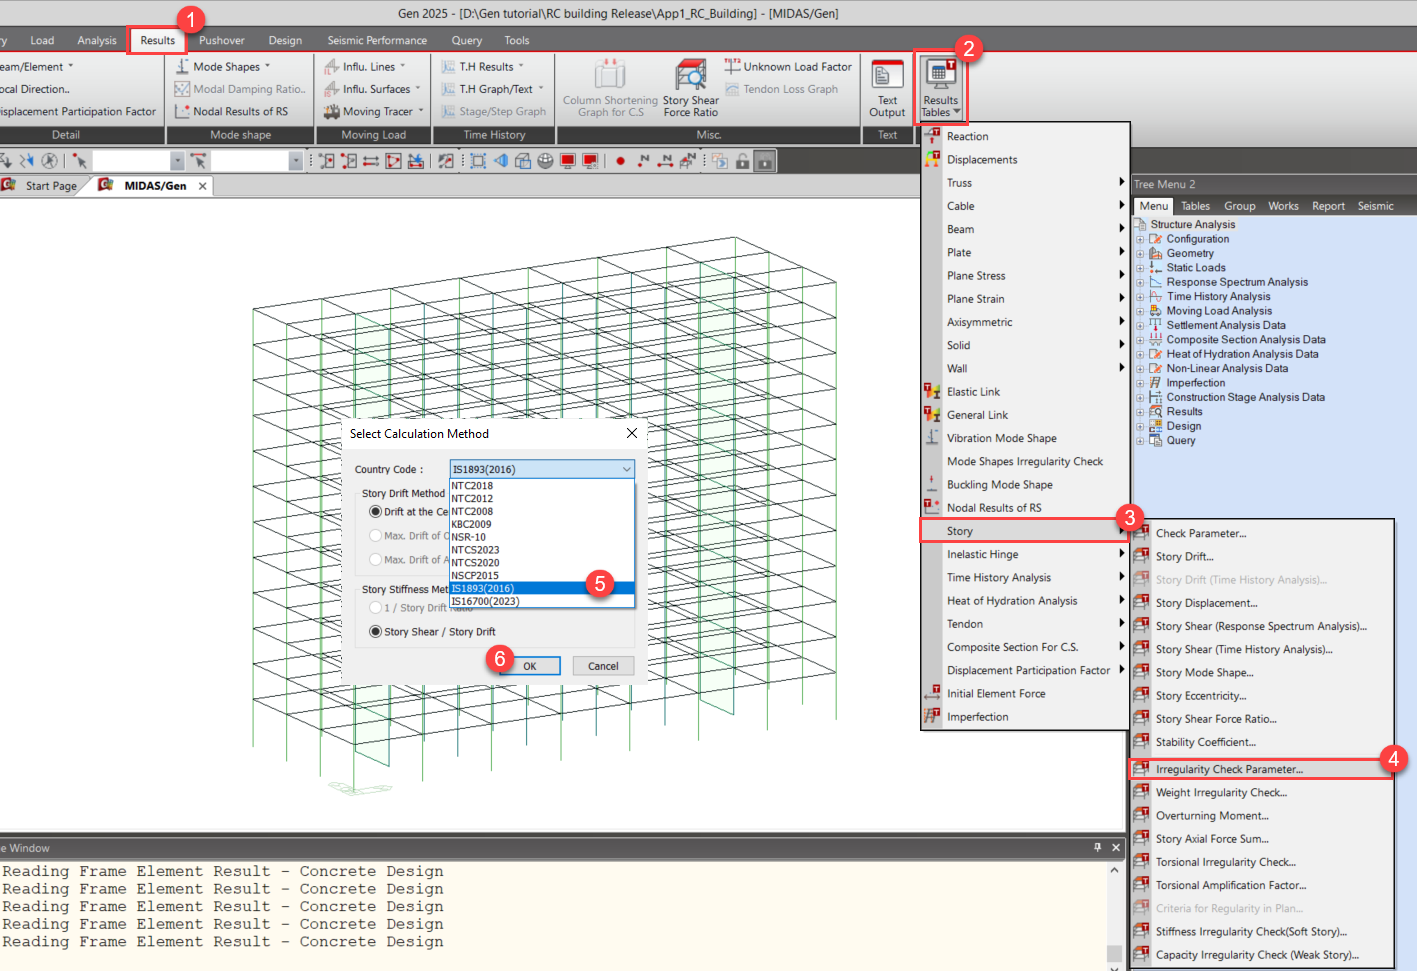Image resolution: width=1417 pixels, height=971 pixels.
Task: Open T.H Graph/Text dropdown arrow
Action: point(541,89)
